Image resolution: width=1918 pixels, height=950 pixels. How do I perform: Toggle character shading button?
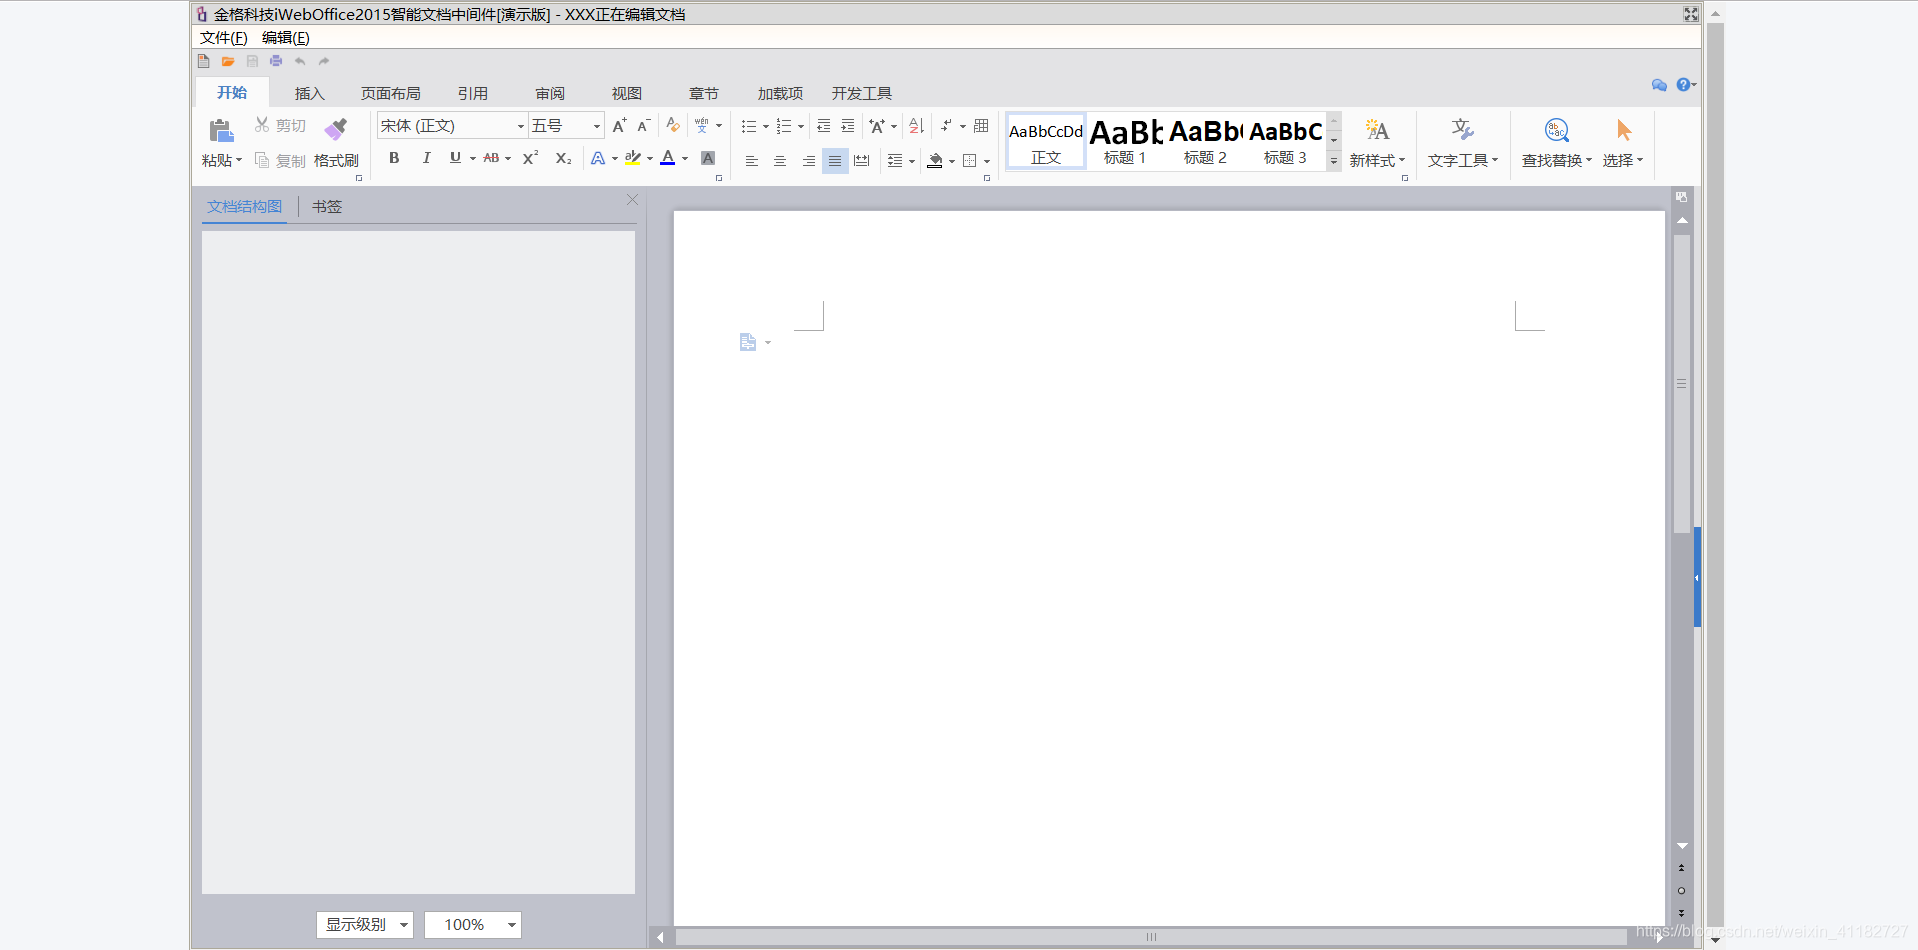708,158
